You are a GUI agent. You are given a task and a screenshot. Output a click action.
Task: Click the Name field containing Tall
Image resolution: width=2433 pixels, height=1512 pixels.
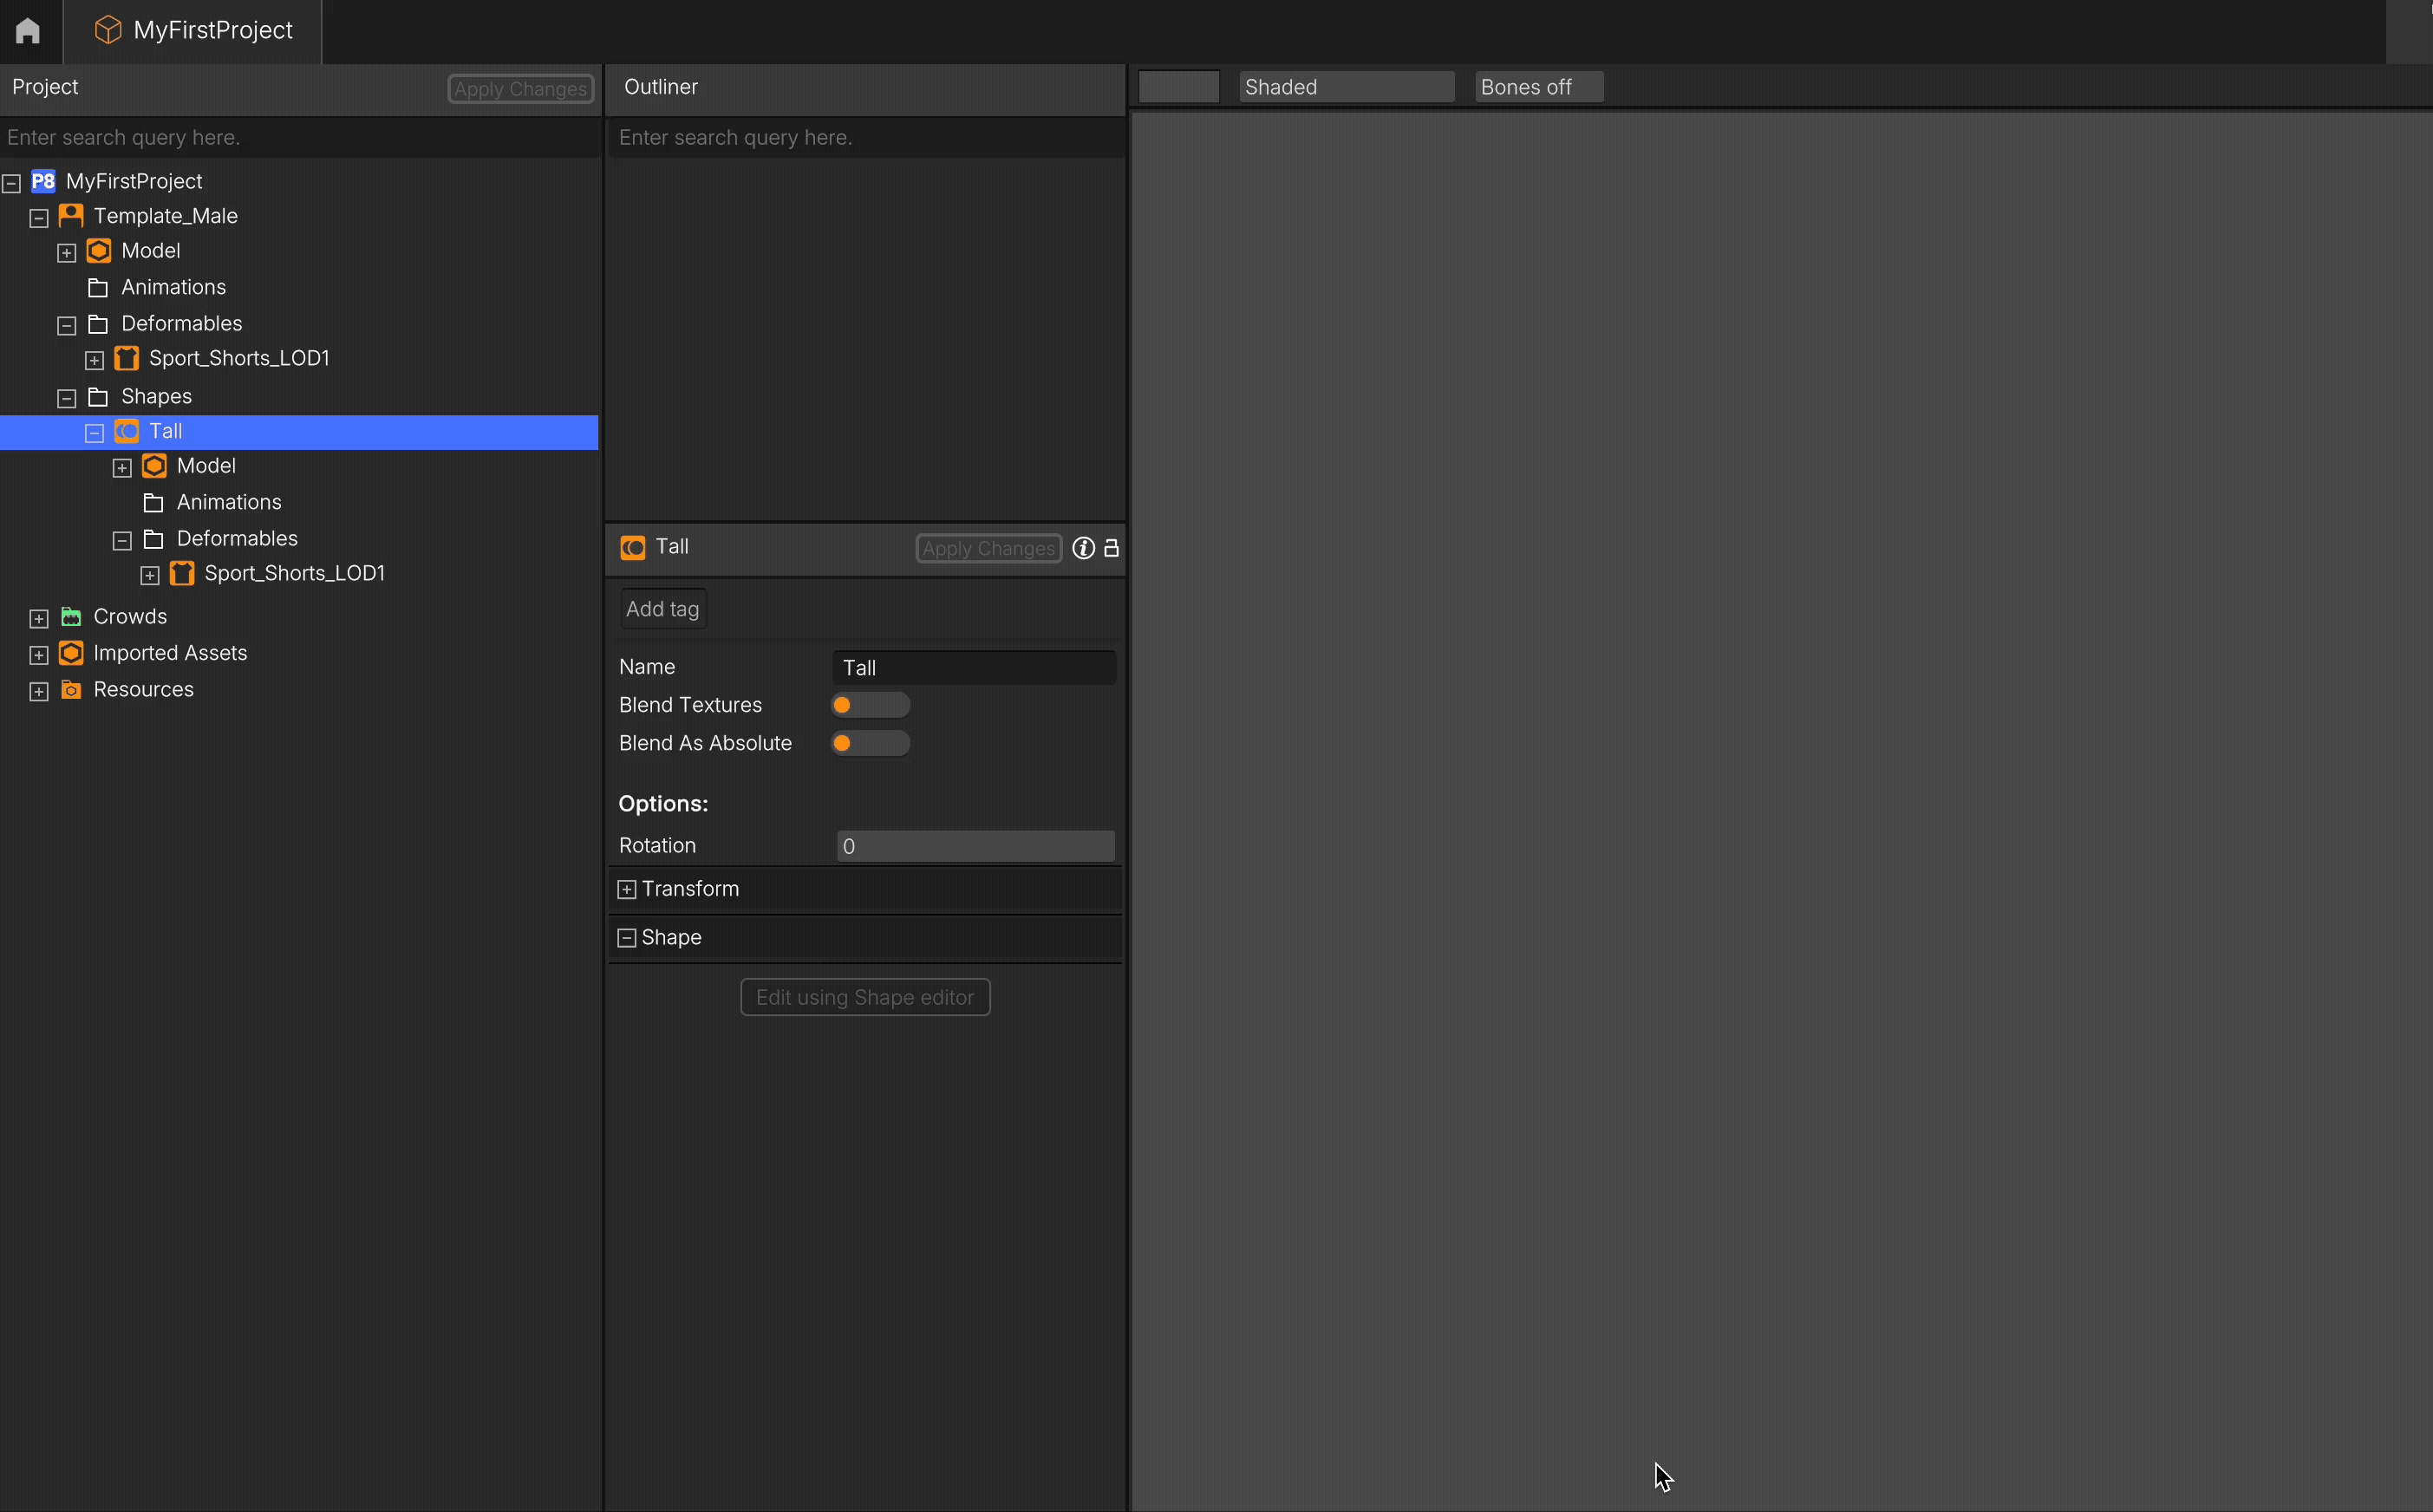tap(974, 667)
